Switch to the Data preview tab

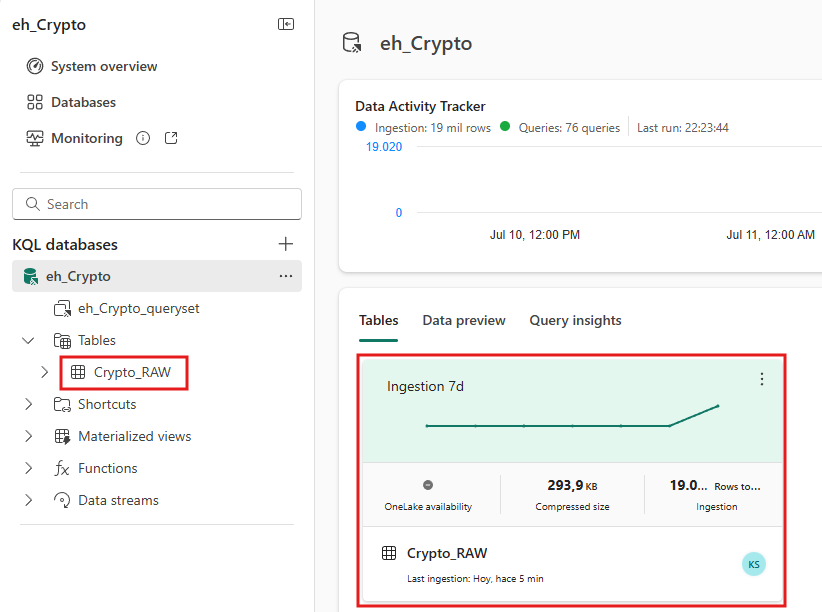click(464, 320)
